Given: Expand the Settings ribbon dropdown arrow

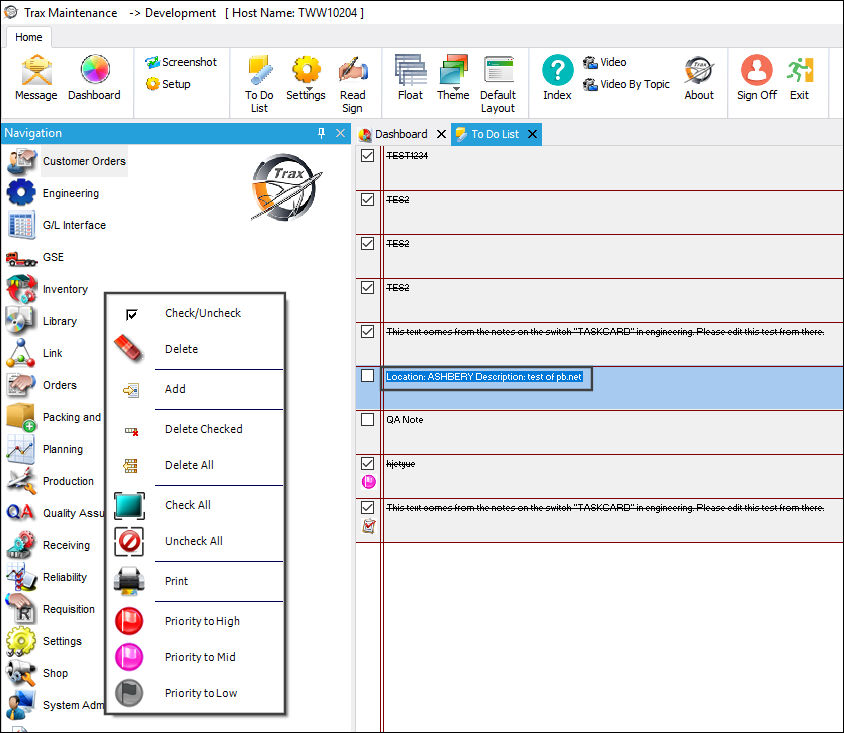Looking at the screenshot, I should pos(309,89).
